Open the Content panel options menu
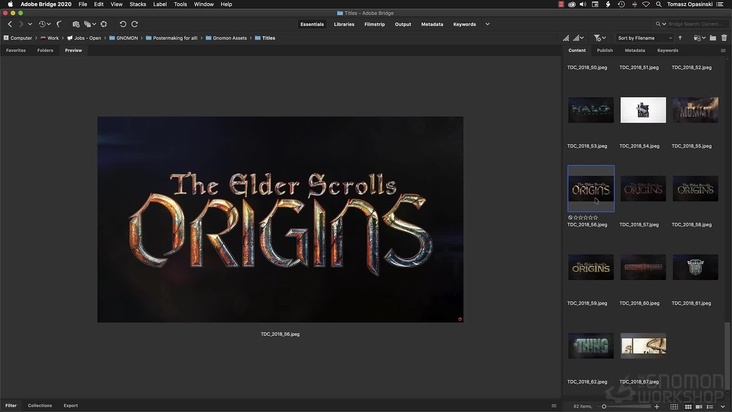 (723, 50)
